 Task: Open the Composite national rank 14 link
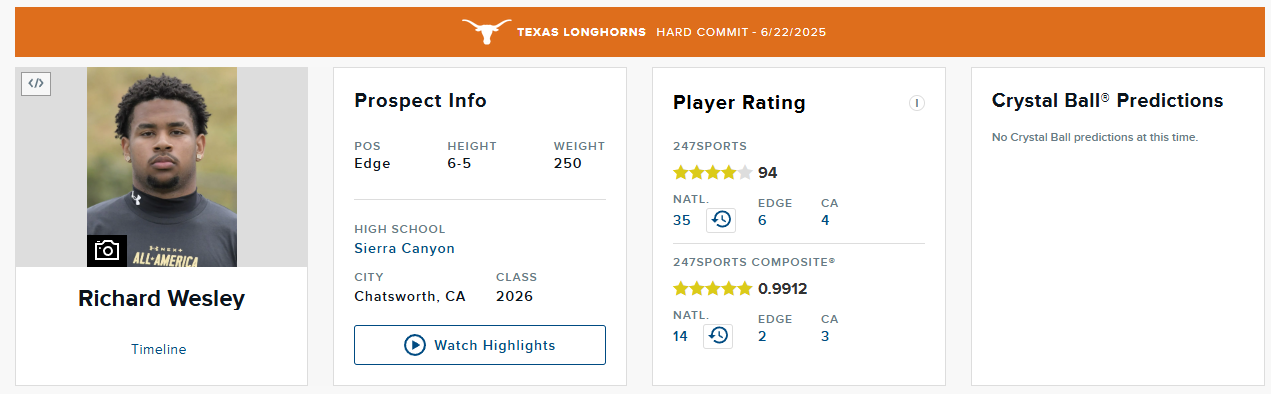click(x=681, y=336)
